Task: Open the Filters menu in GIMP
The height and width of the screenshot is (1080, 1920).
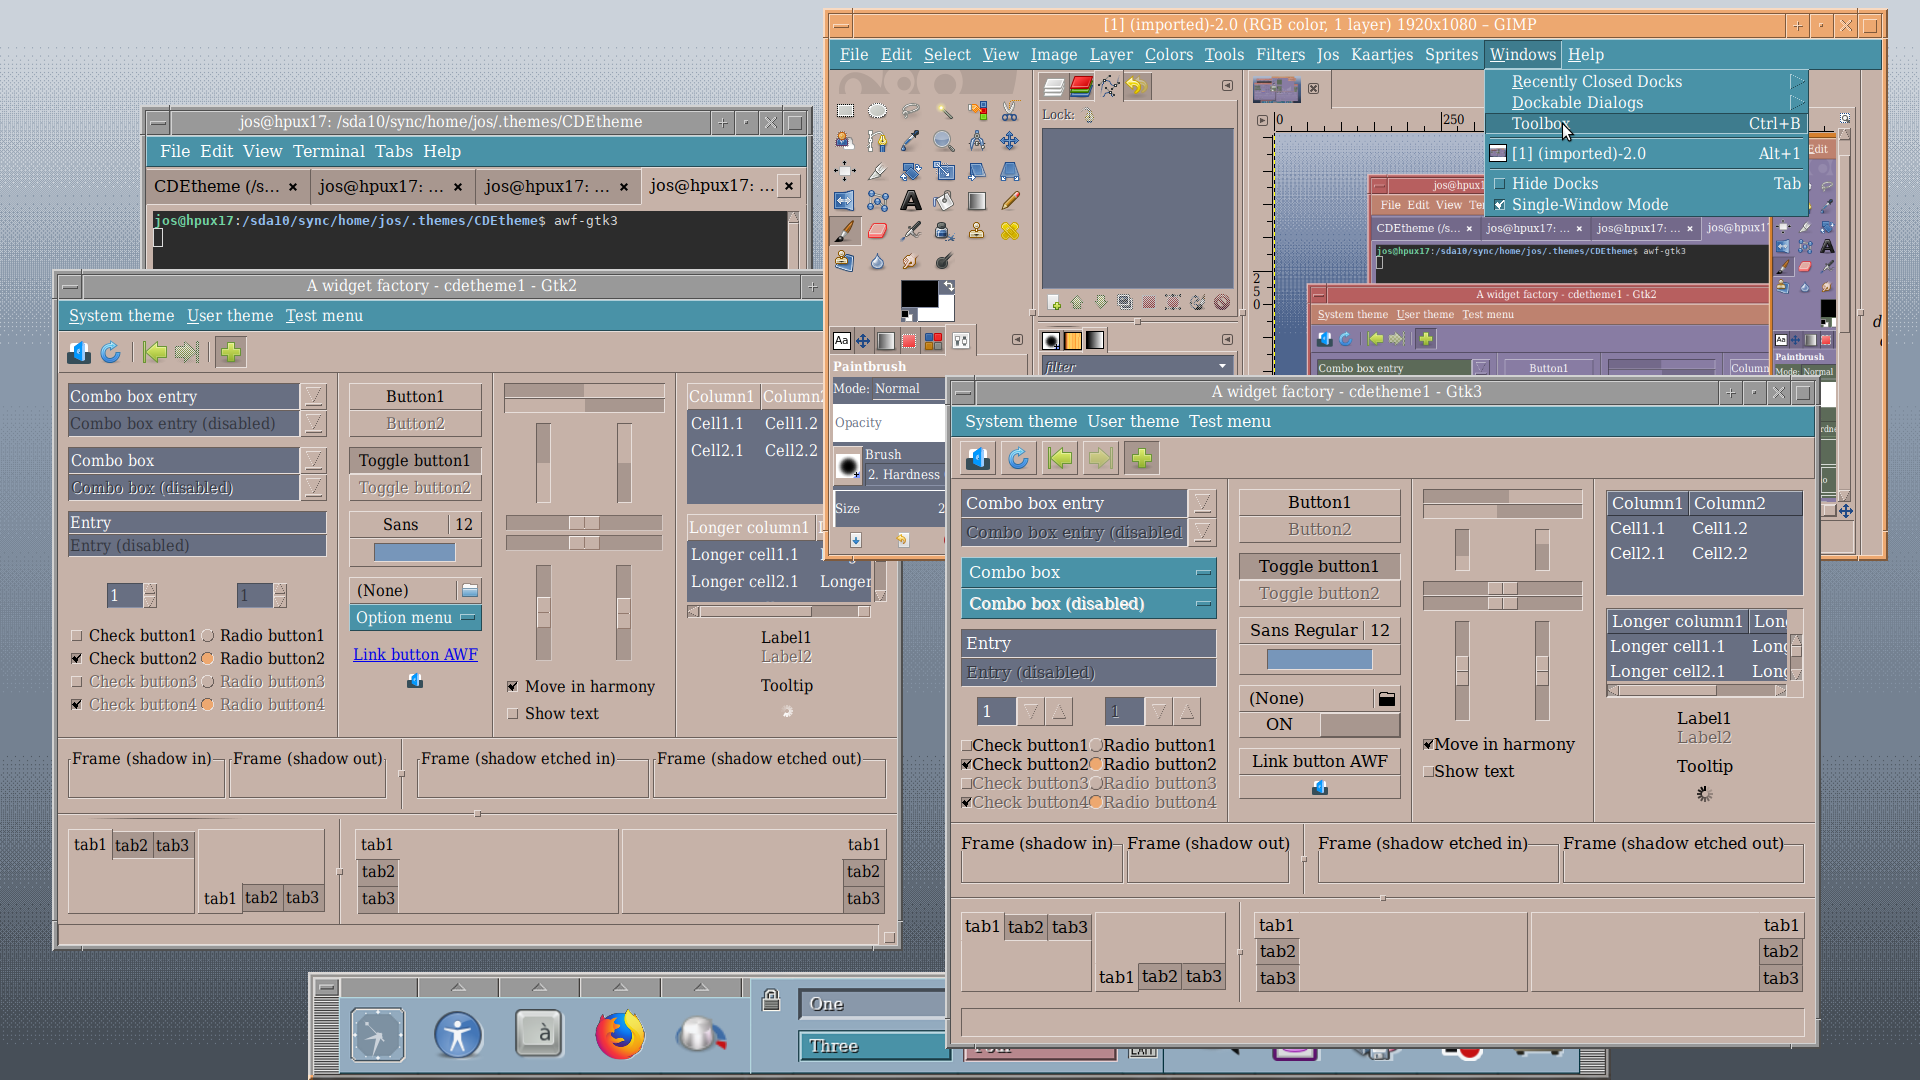Action: (1280, 55)
